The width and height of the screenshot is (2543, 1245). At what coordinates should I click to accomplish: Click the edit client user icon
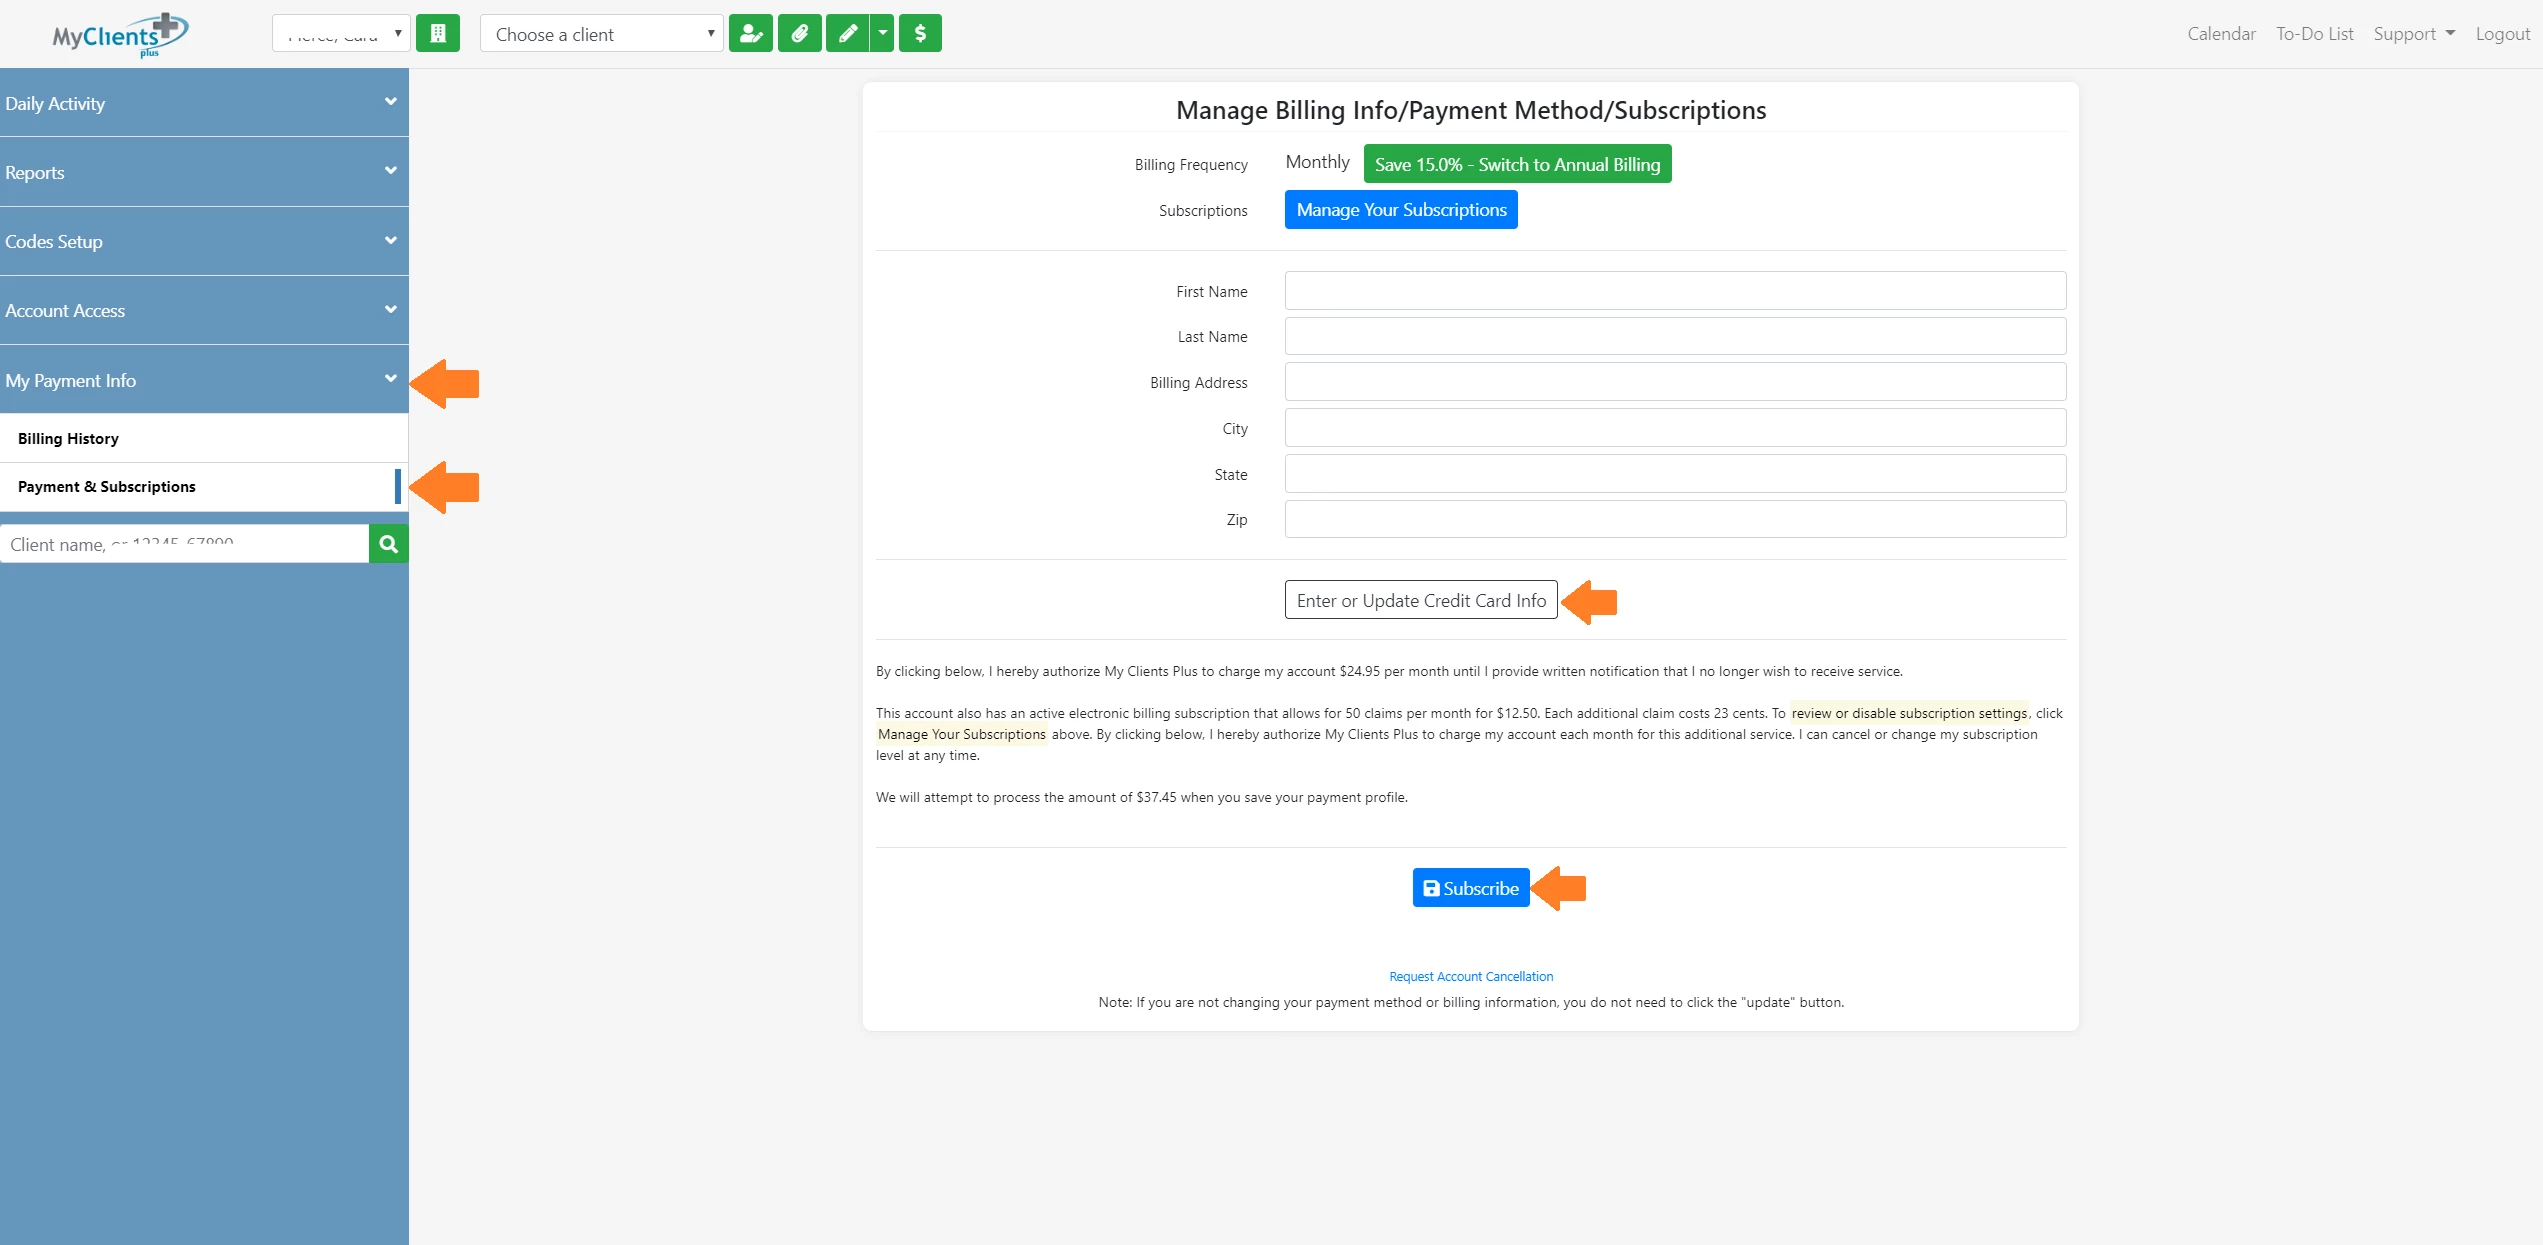point(750,34)
